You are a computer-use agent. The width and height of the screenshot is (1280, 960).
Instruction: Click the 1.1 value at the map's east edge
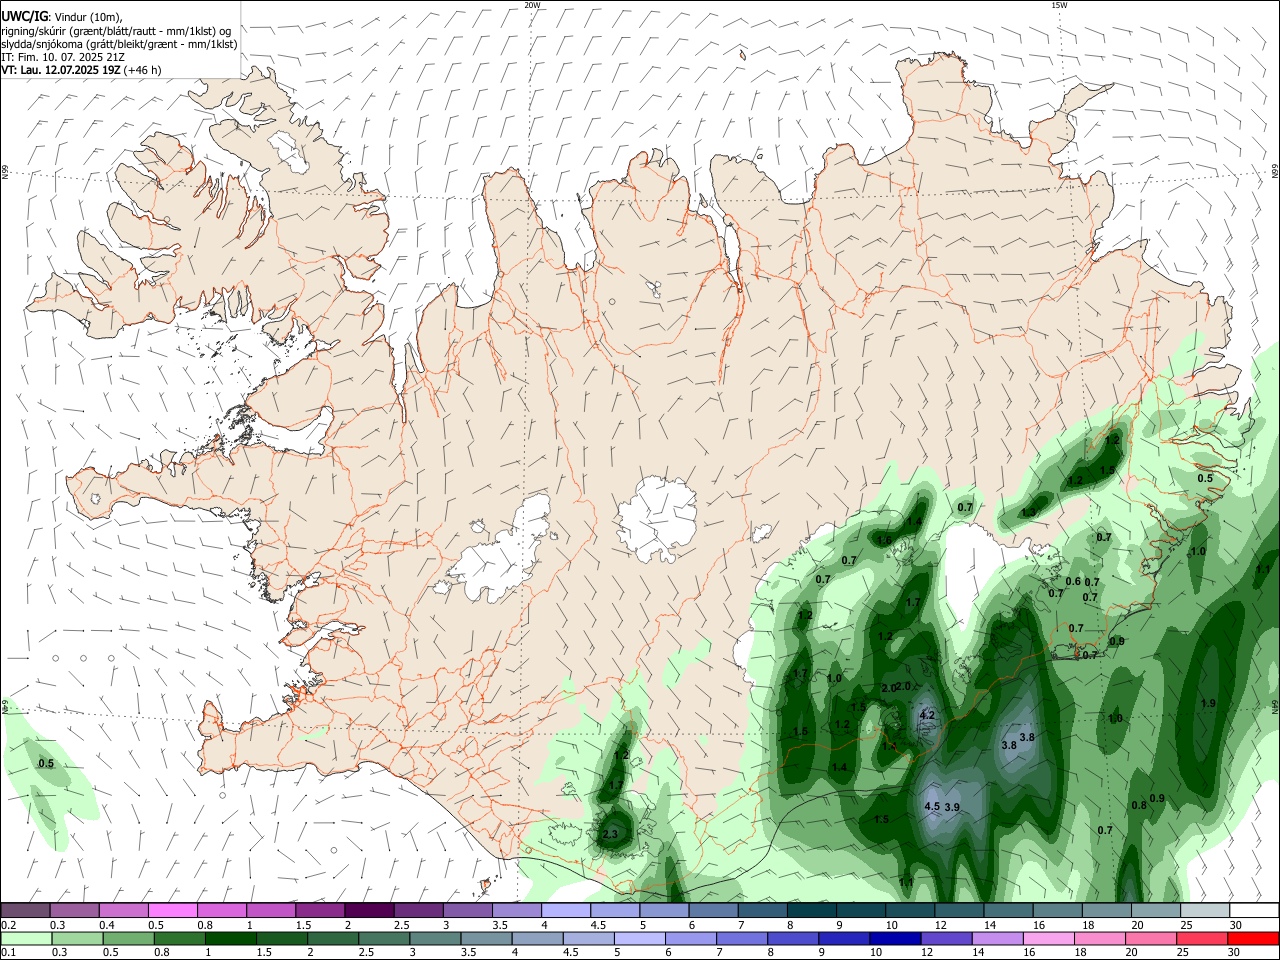pos(1263,568)
